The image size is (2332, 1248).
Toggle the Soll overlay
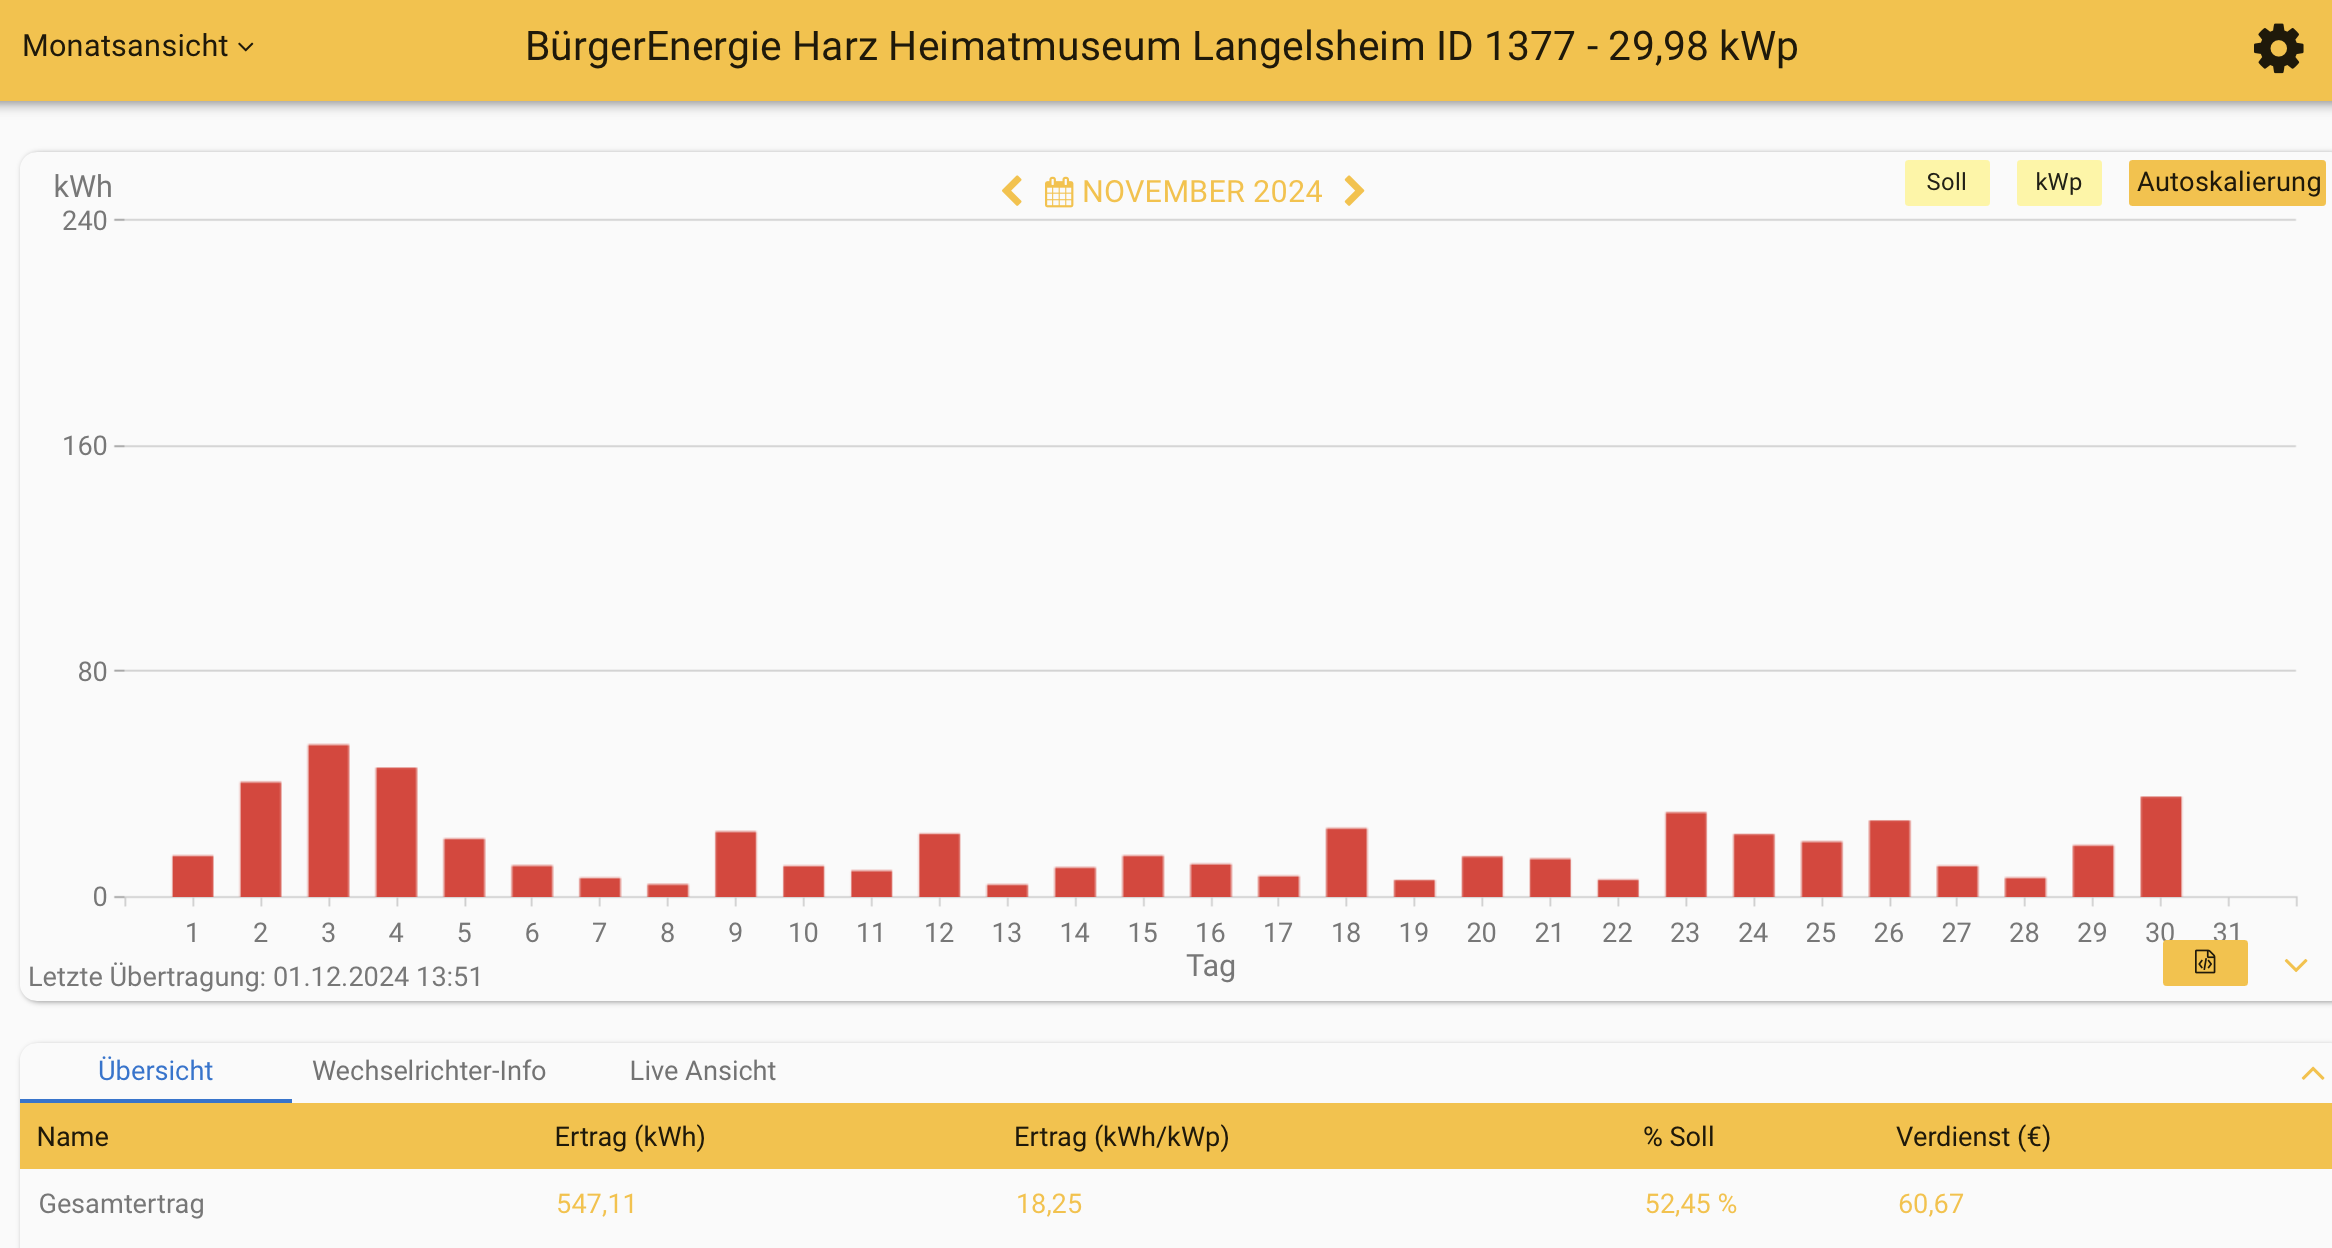[1946, 182]
